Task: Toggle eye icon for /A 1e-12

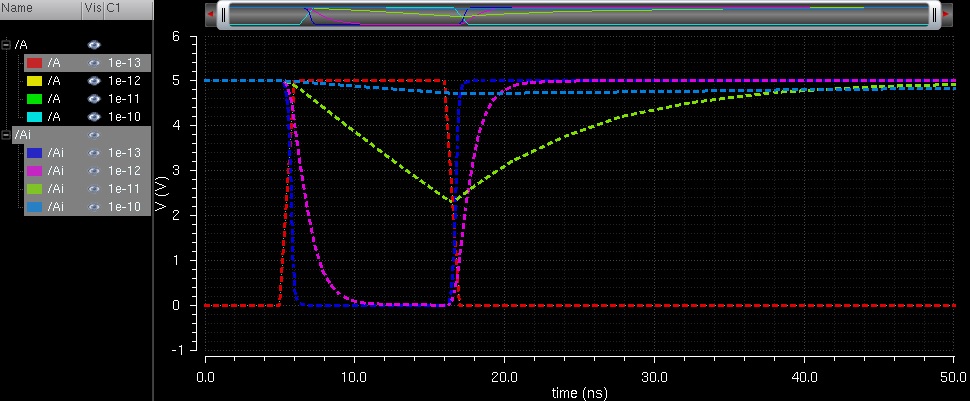Action: click(x=94, y=81)
